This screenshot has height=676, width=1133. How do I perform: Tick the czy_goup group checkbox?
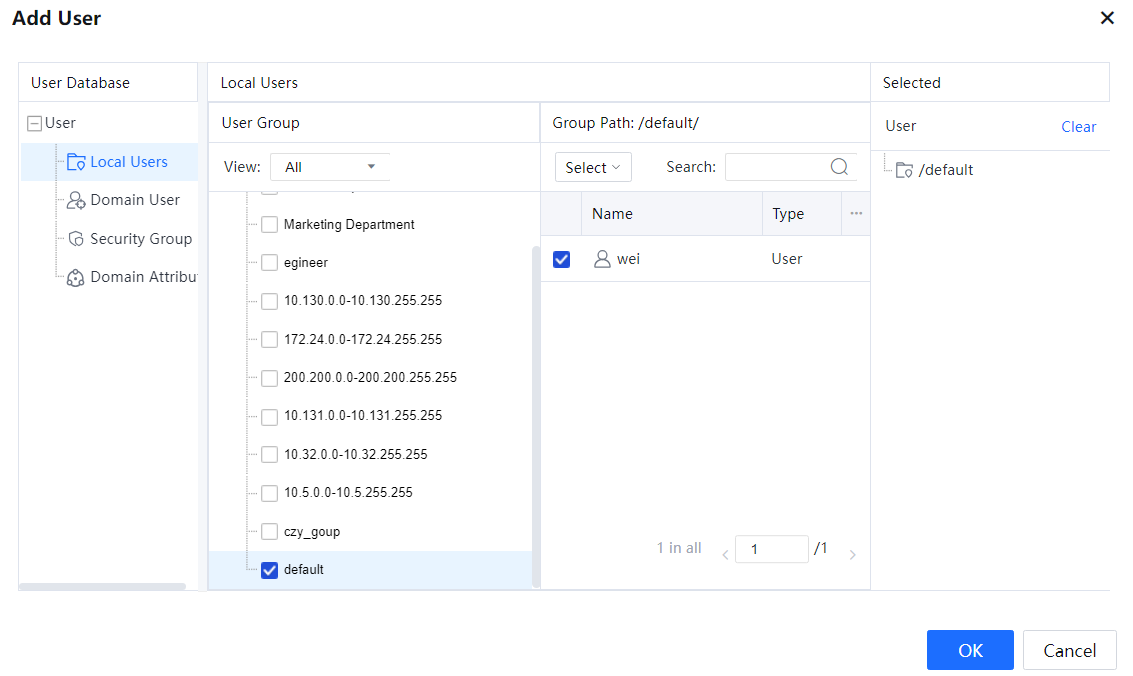point(269,532)
